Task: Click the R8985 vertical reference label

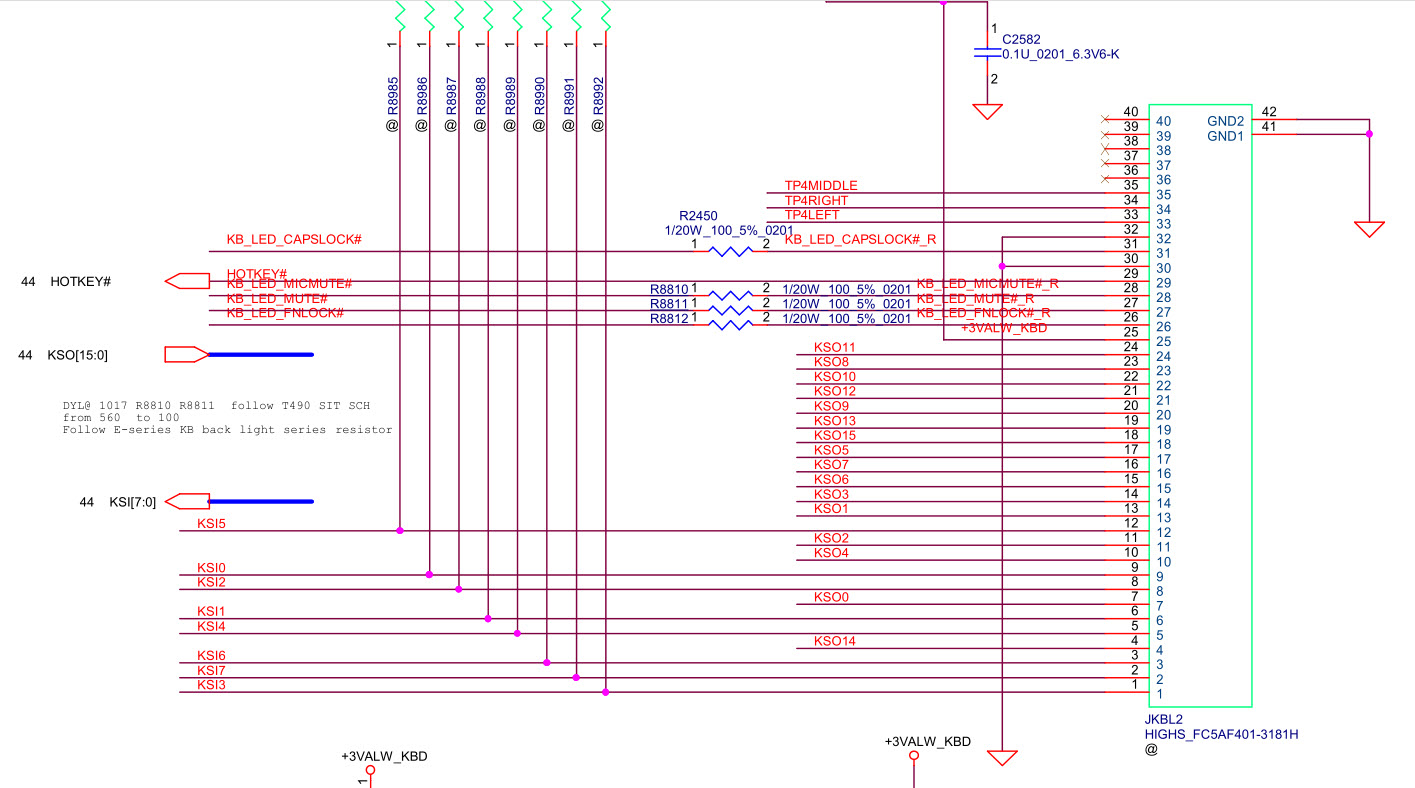Action: click(x=392, y=96)
